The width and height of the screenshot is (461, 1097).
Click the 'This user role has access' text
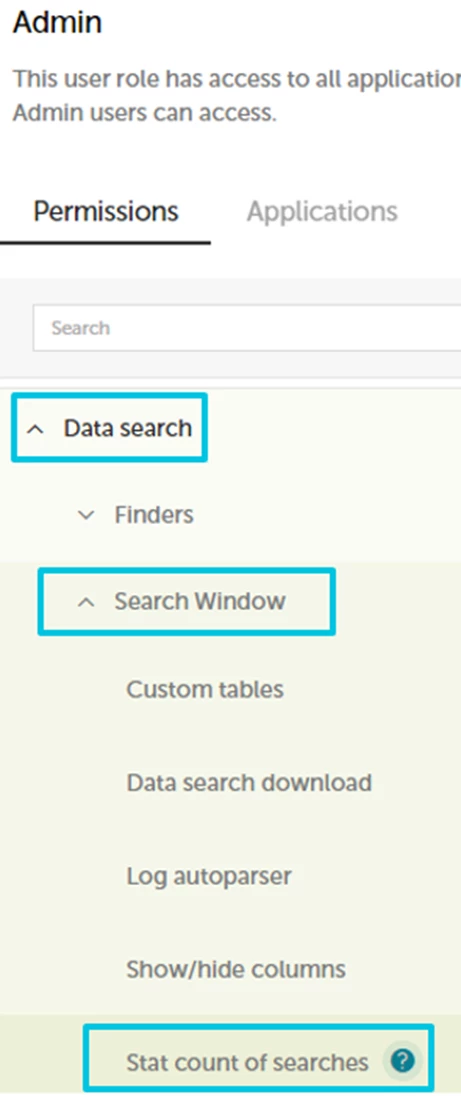pyautogui.click(x=236, y=78)
